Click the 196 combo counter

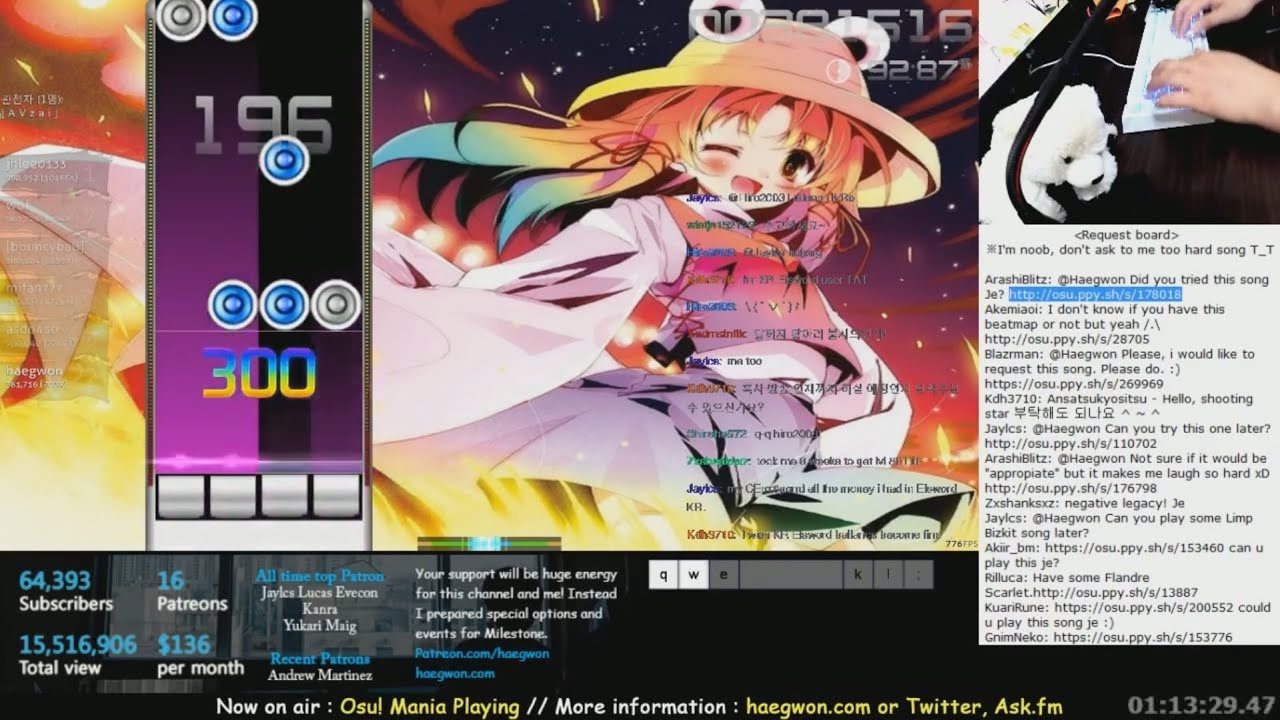[261, 124]
